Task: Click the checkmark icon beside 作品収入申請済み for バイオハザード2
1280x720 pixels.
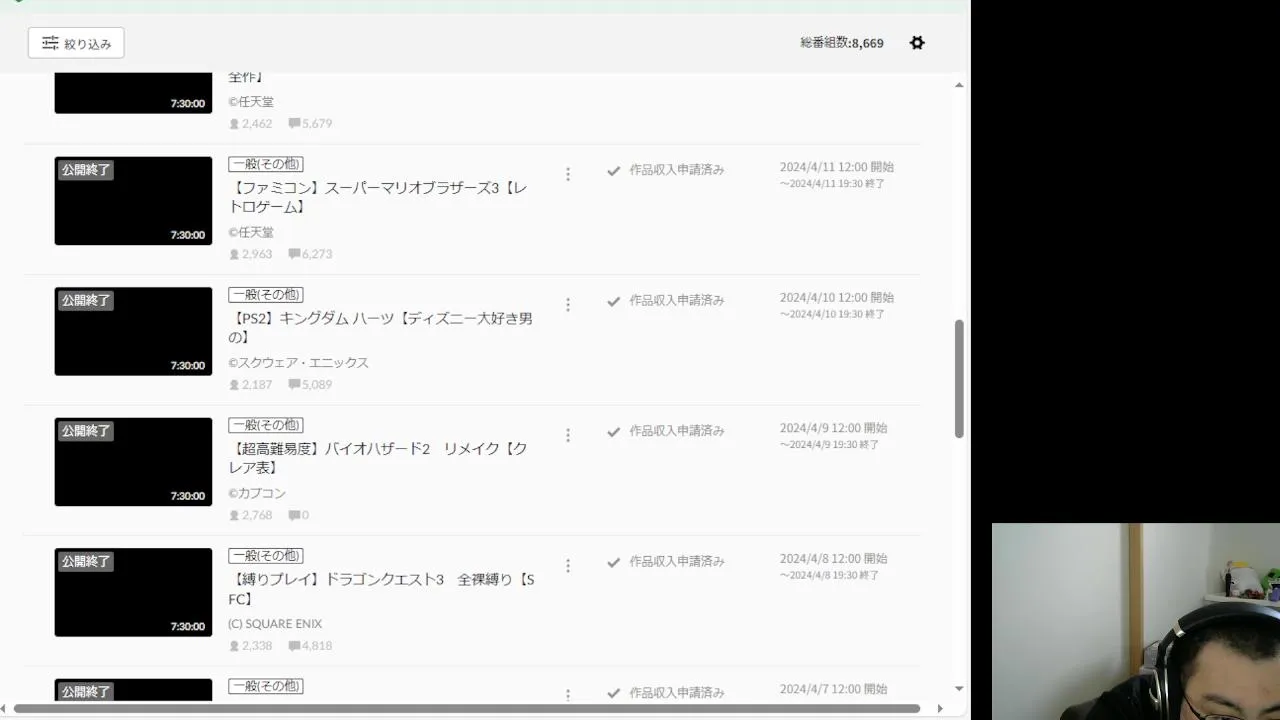Action: pyautogui.click(x=614, y=432)
